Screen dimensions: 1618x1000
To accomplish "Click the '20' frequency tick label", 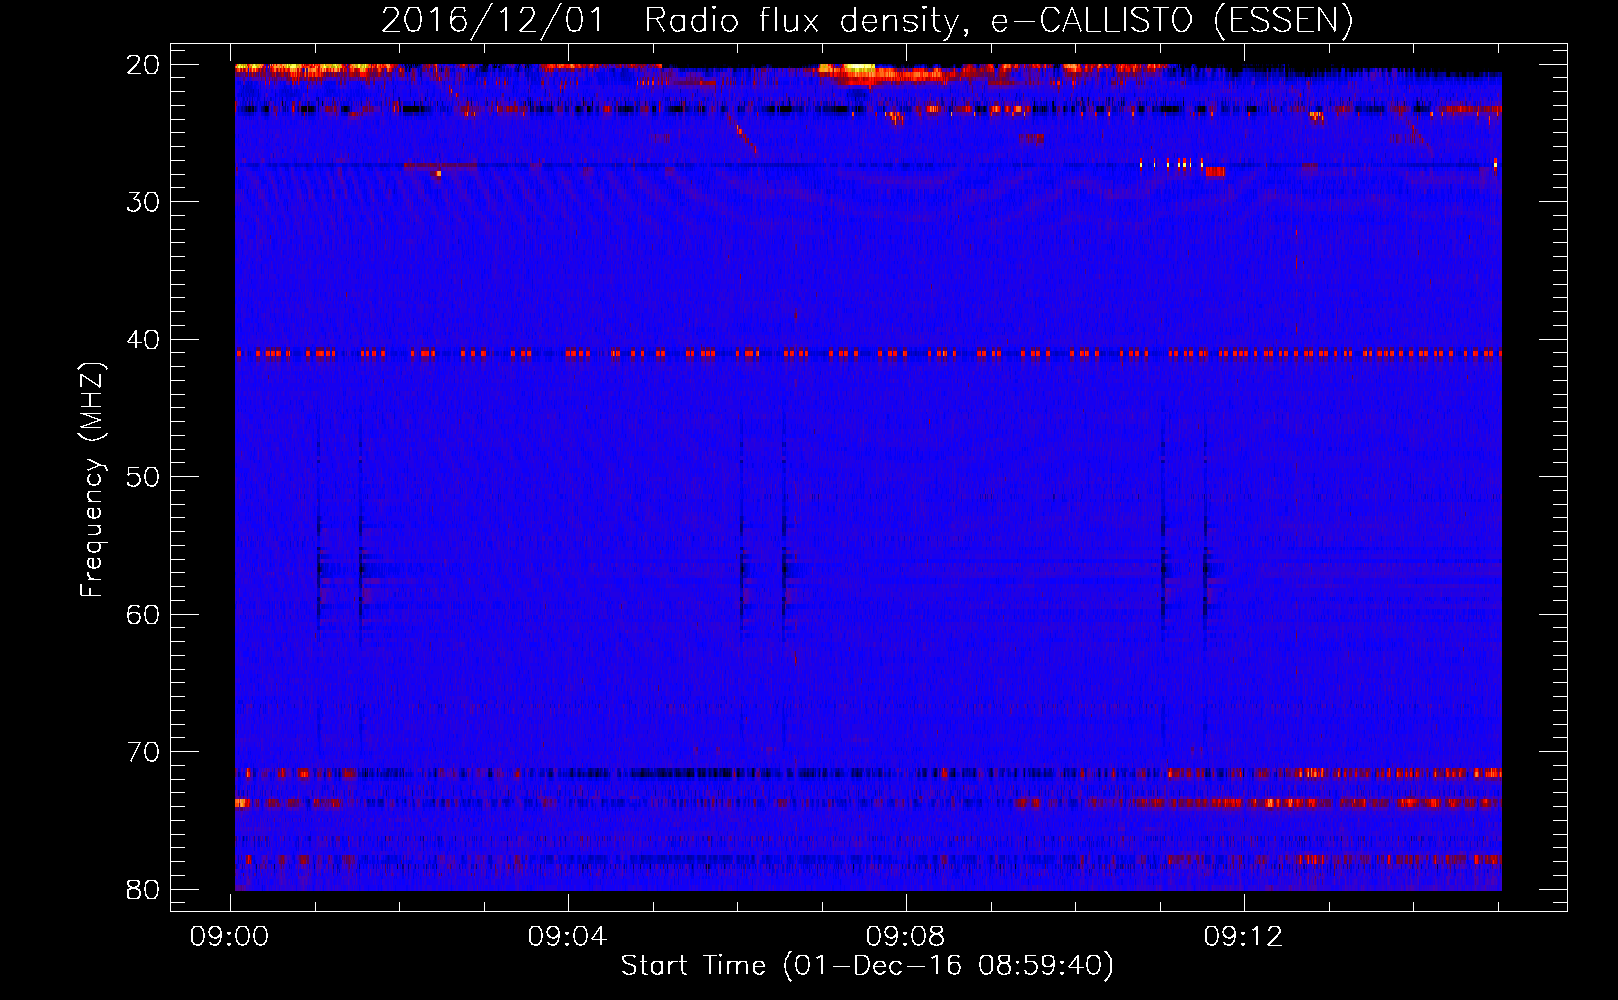I will tap(143, 65).
